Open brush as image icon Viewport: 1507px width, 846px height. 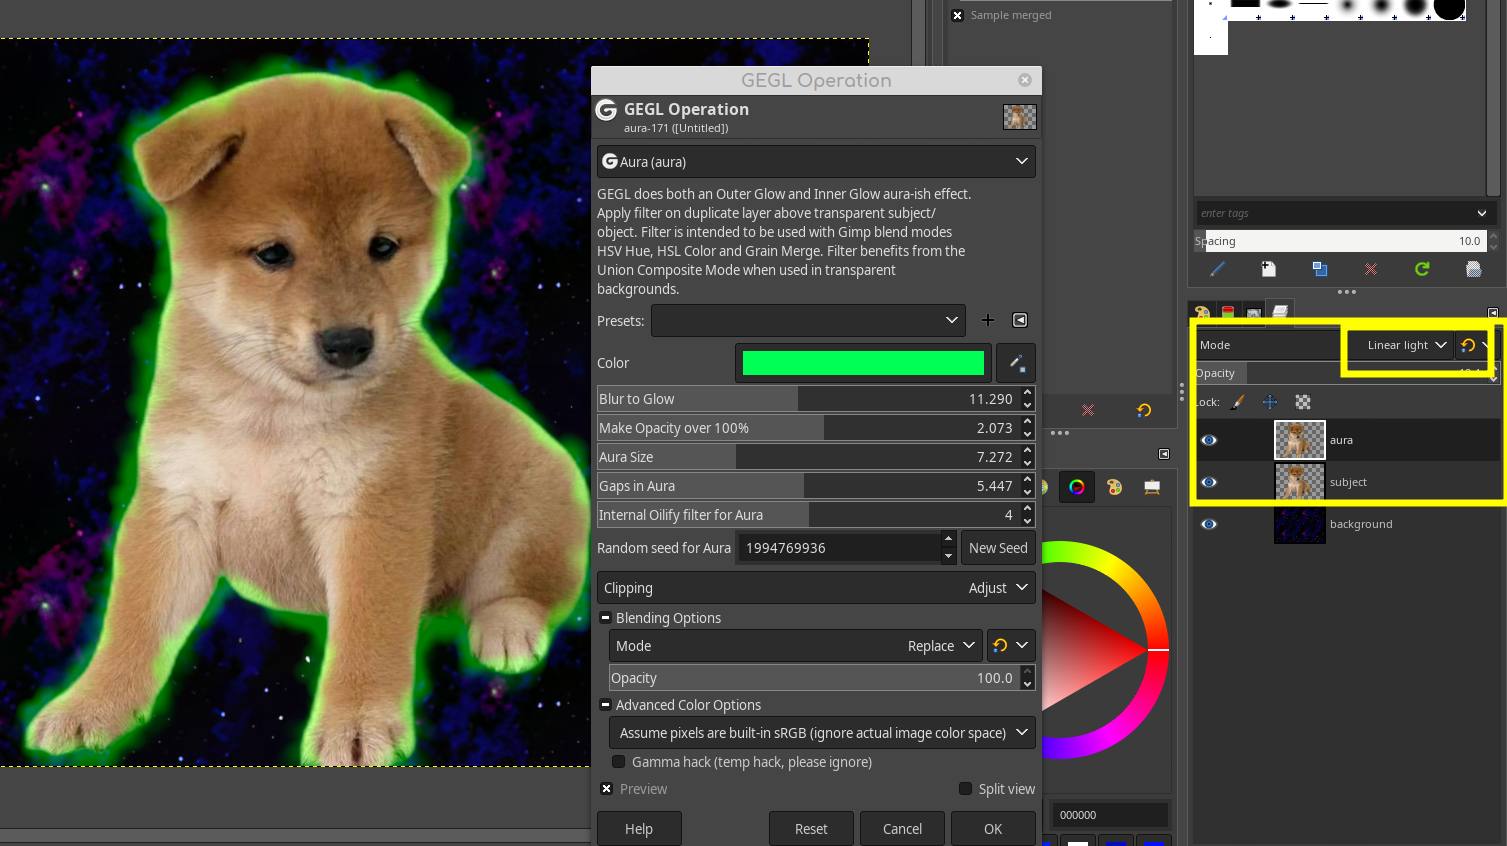click(x=1473, y=269)
